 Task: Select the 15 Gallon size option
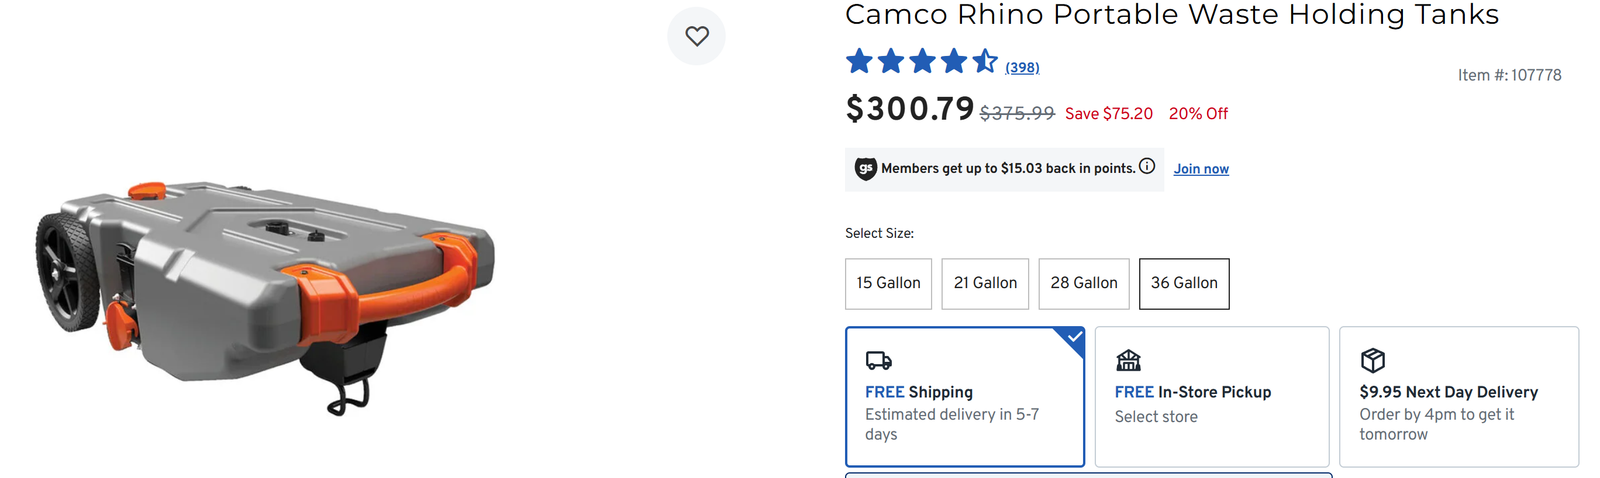click(x=888, y=283)
